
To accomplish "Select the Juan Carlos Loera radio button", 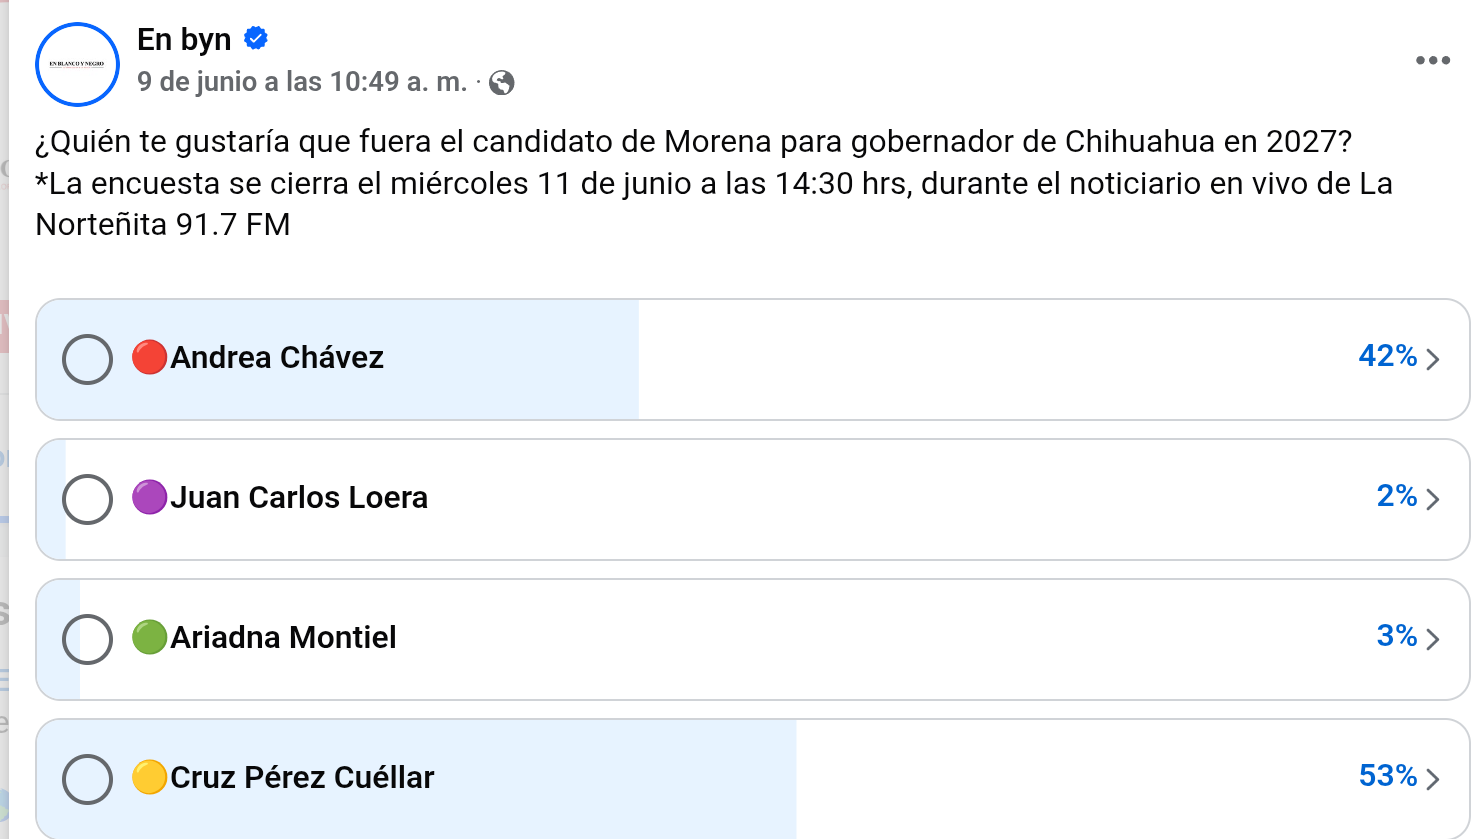I will point(87,499).
